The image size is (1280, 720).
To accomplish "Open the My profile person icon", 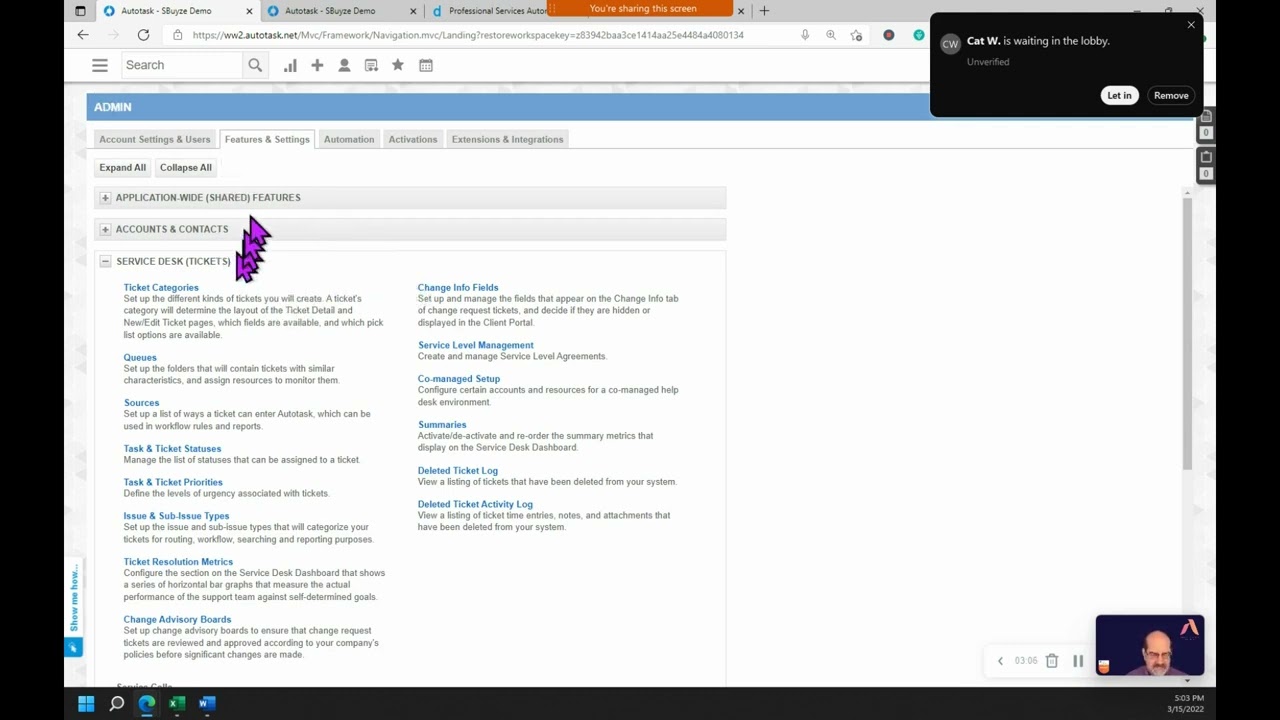I will pyautogui.click(x=344, y=65).
